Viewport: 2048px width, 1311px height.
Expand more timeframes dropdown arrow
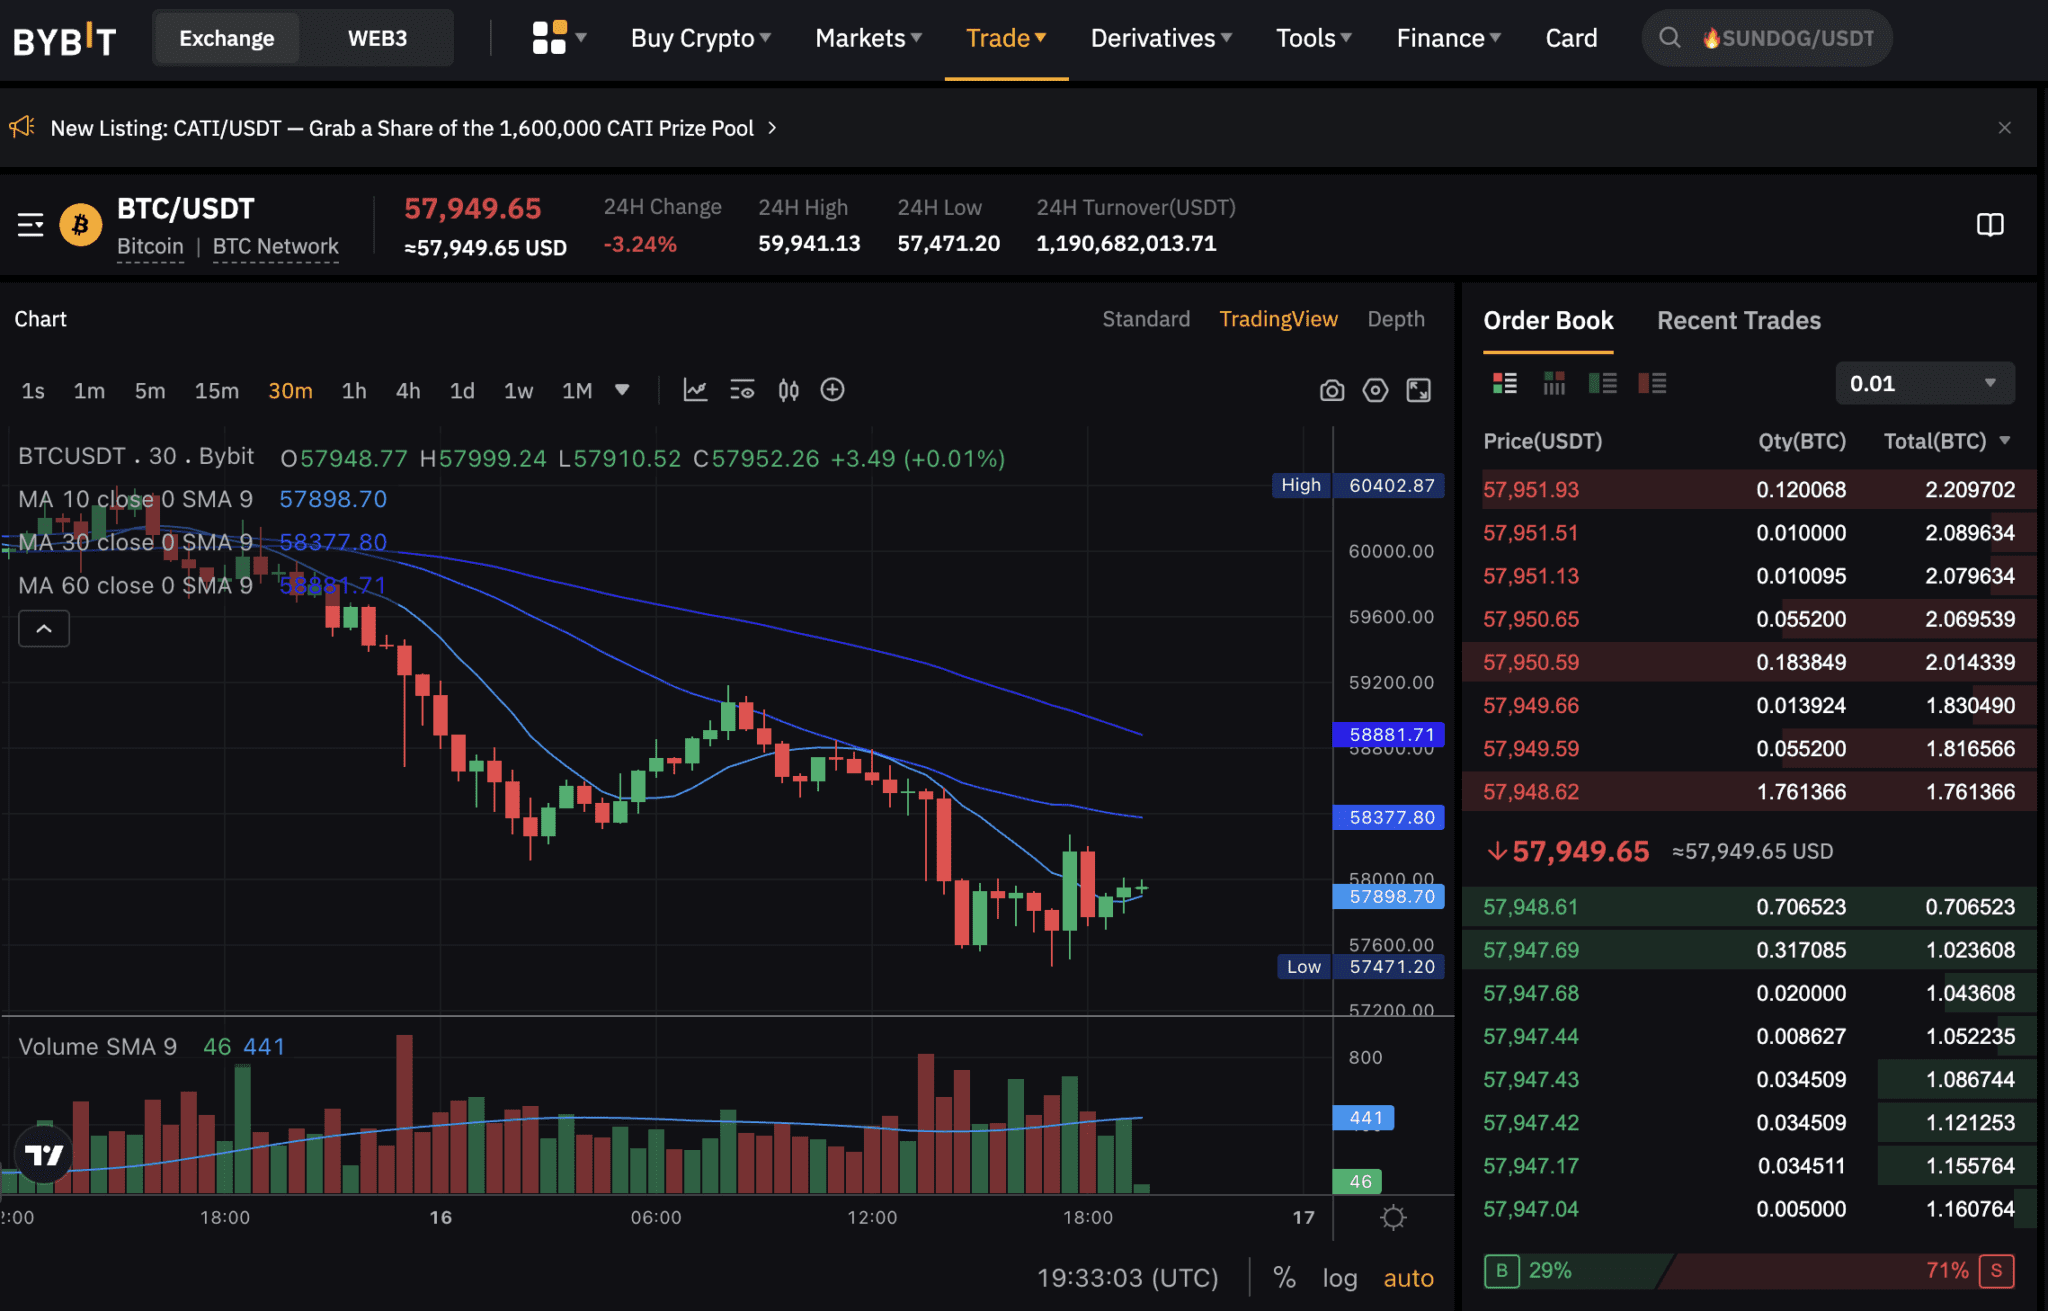(x=622, y=390)
